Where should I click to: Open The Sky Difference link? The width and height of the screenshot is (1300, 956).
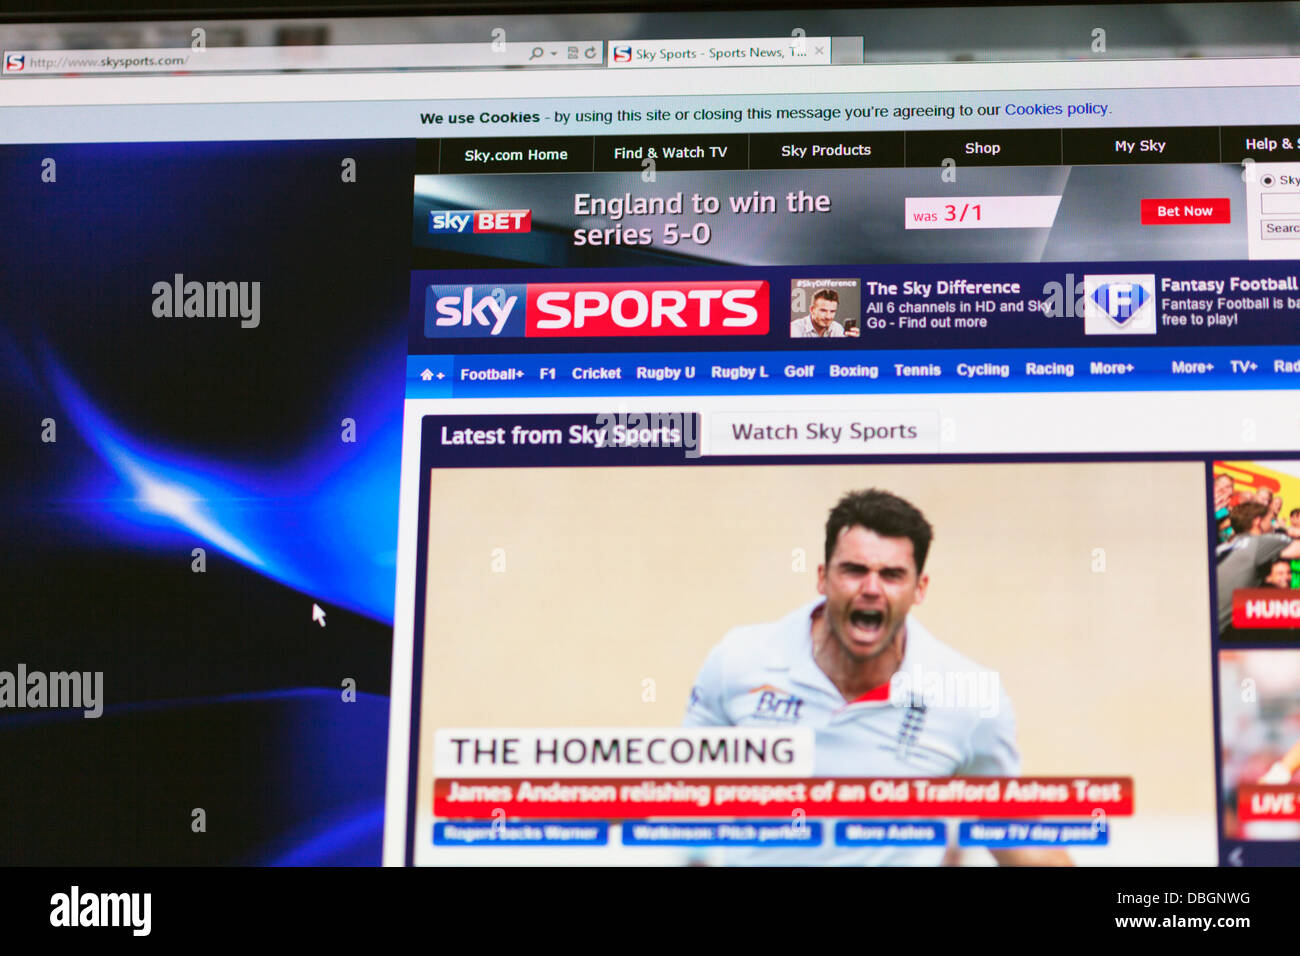943,288
